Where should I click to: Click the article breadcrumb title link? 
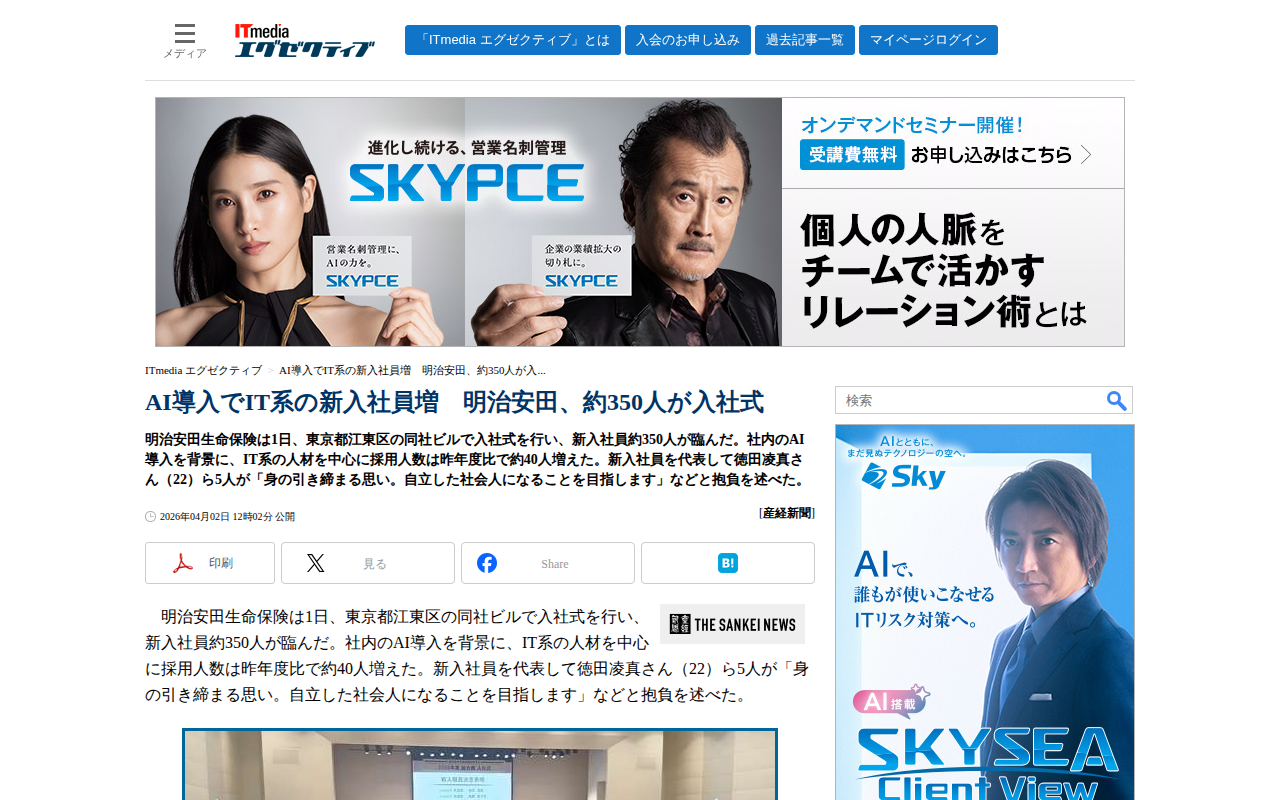click(x=412, y=370)
